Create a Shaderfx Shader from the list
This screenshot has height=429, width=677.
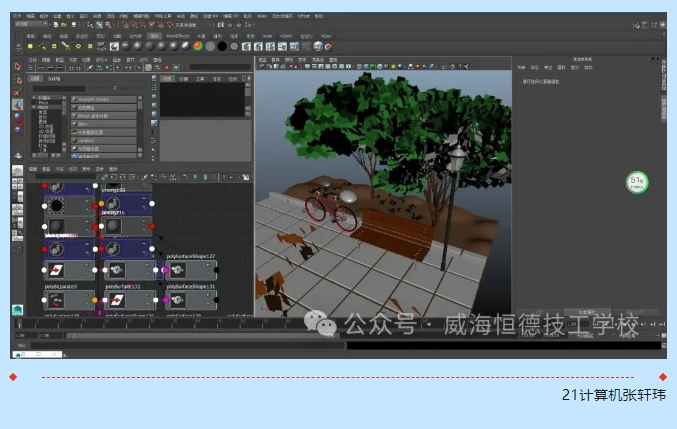point(104,99)
